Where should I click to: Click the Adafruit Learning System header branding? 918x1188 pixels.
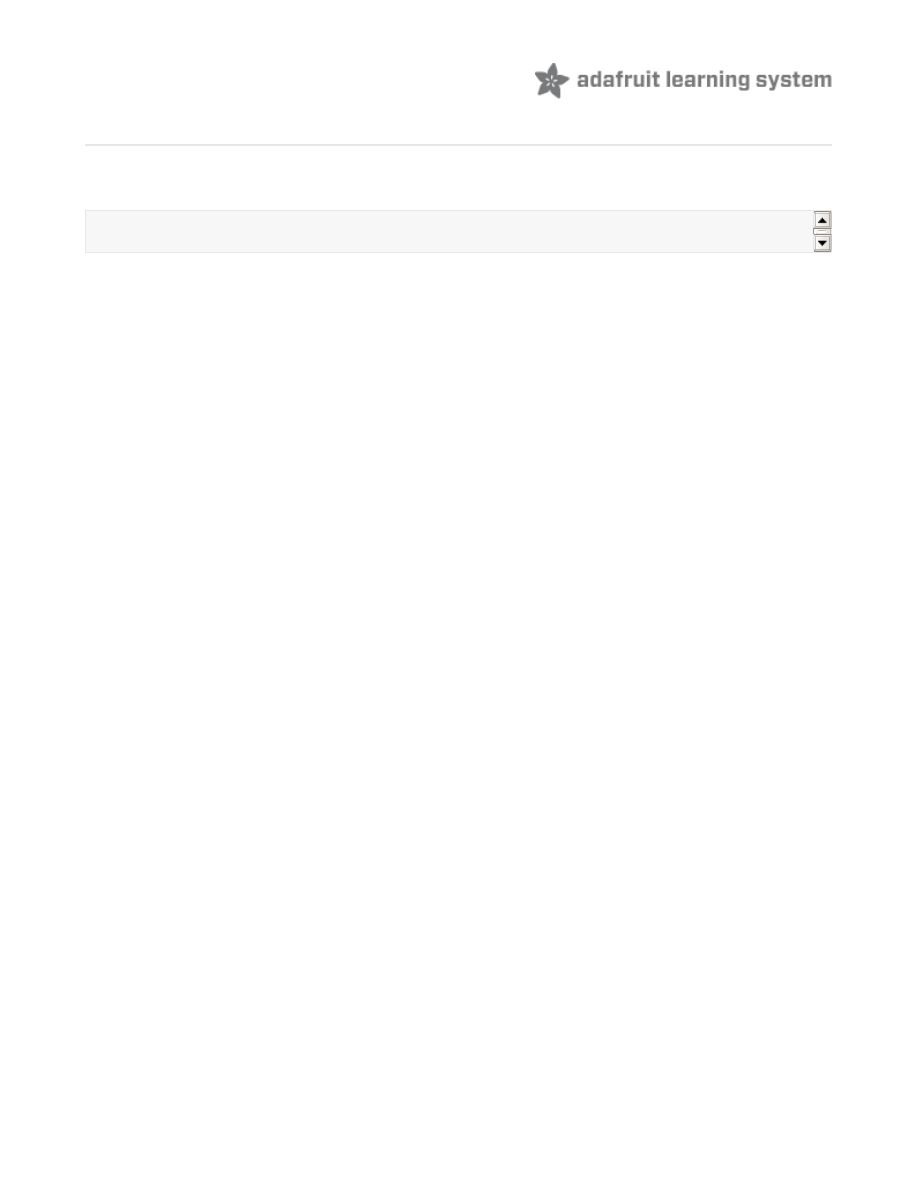click(683, 80)
